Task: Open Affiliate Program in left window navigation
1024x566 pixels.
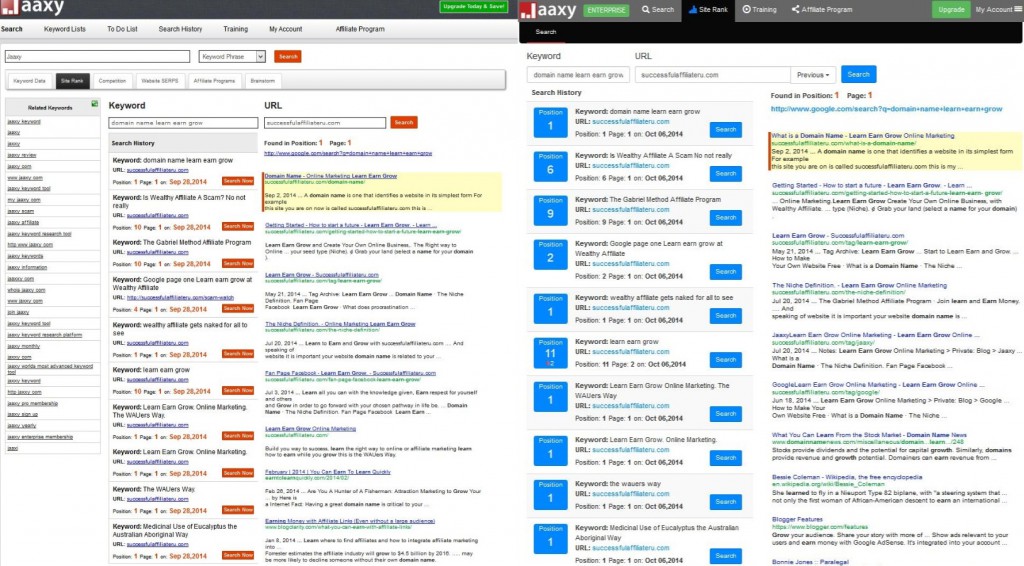Action: pos(360,29)
